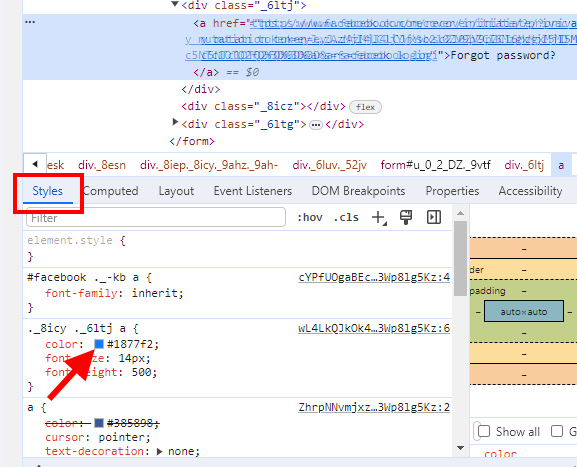
Task: Select breadcrumb div._6luv._52jv
Action: pyautogui.click(x=330, y=165)
